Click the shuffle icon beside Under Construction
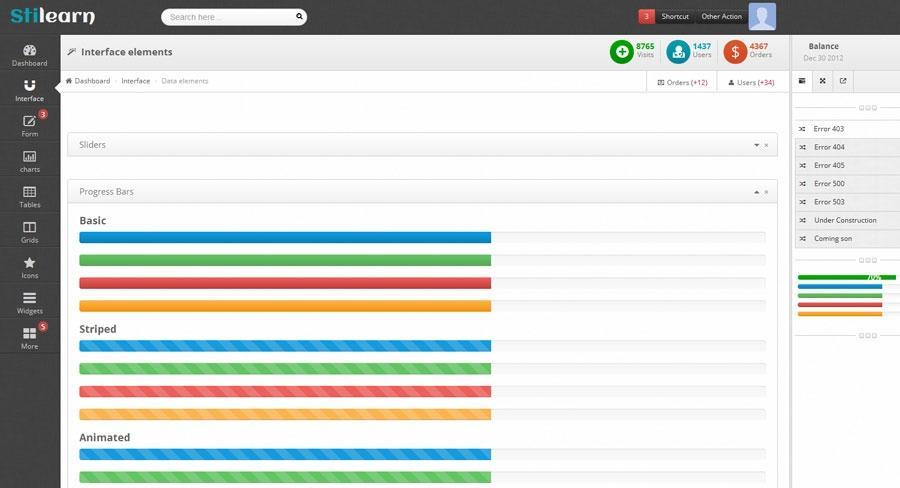 (x=802, y=220)
